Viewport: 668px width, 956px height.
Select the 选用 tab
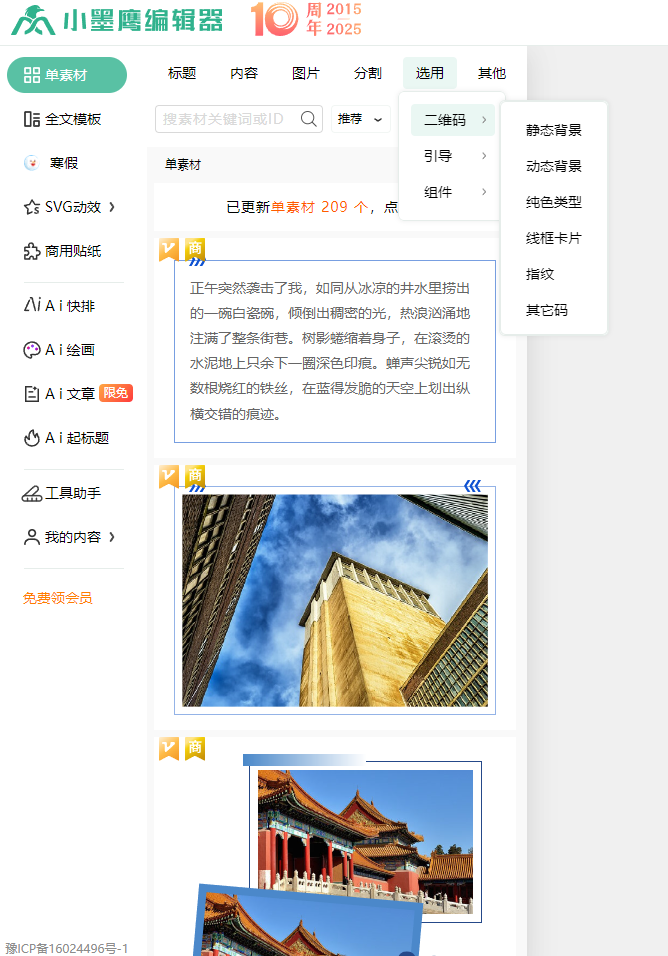click(430, 73)
